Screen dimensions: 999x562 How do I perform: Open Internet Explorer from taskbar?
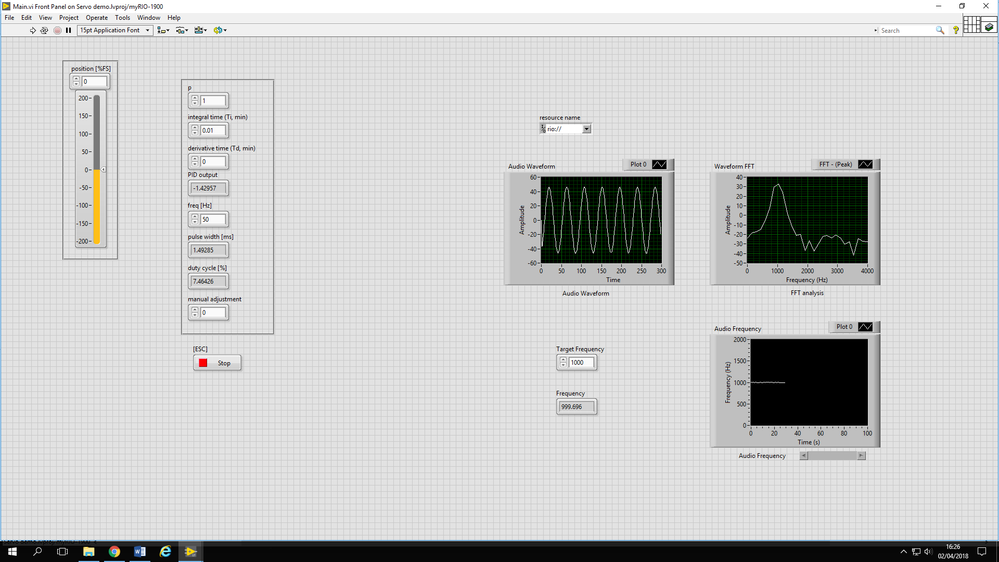[165, 552]
